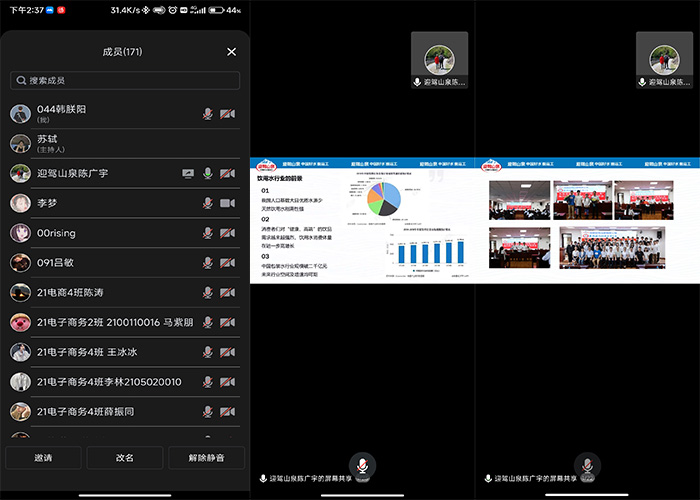Click the muted mic icon for 李梦
The height and width of the screenshot is (500, 700).
point(207,203)
